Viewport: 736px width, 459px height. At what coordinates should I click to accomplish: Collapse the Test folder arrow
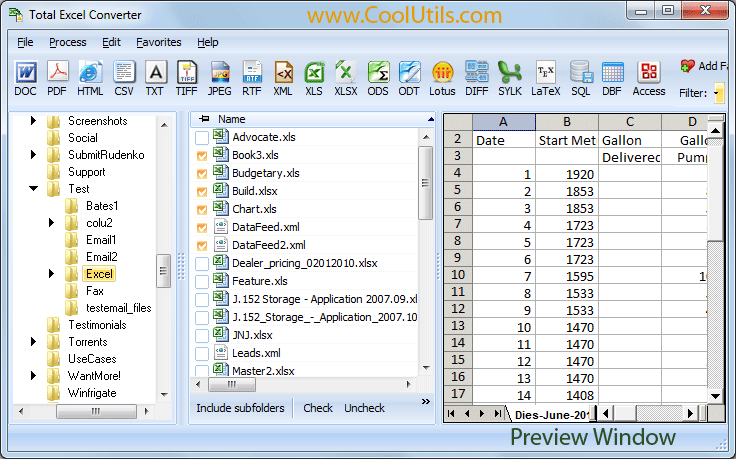coord(33,189)
